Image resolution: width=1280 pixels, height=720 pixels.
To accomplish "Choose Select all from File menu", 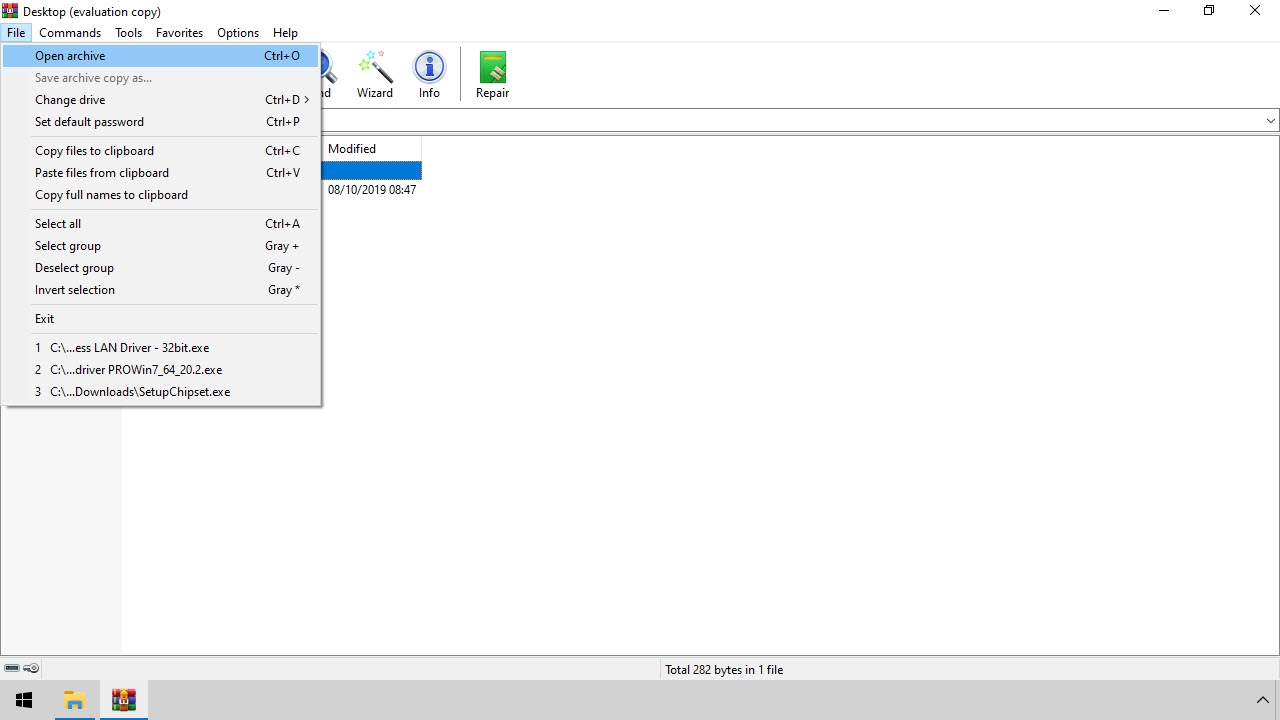I will tap(161, 224).
